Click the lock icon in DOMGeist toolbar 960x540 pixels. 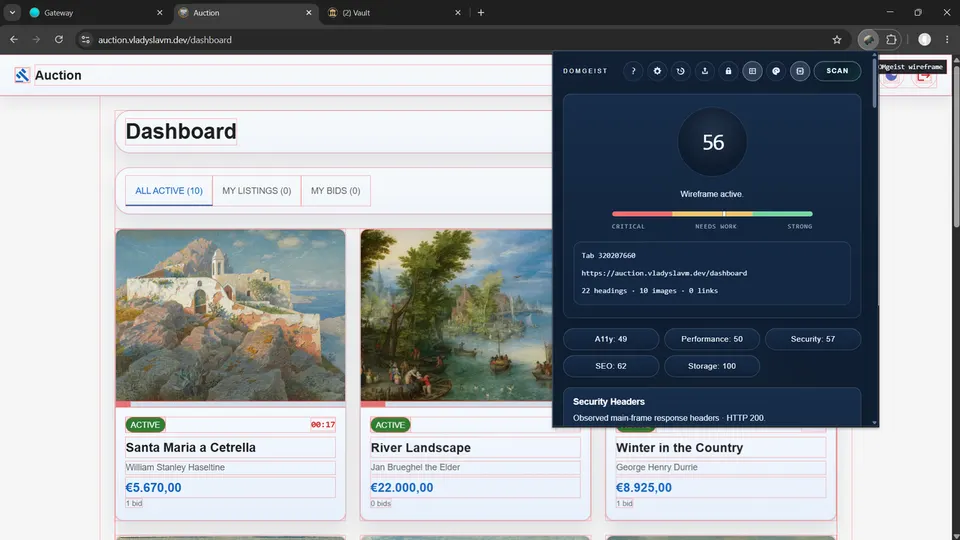728,71
